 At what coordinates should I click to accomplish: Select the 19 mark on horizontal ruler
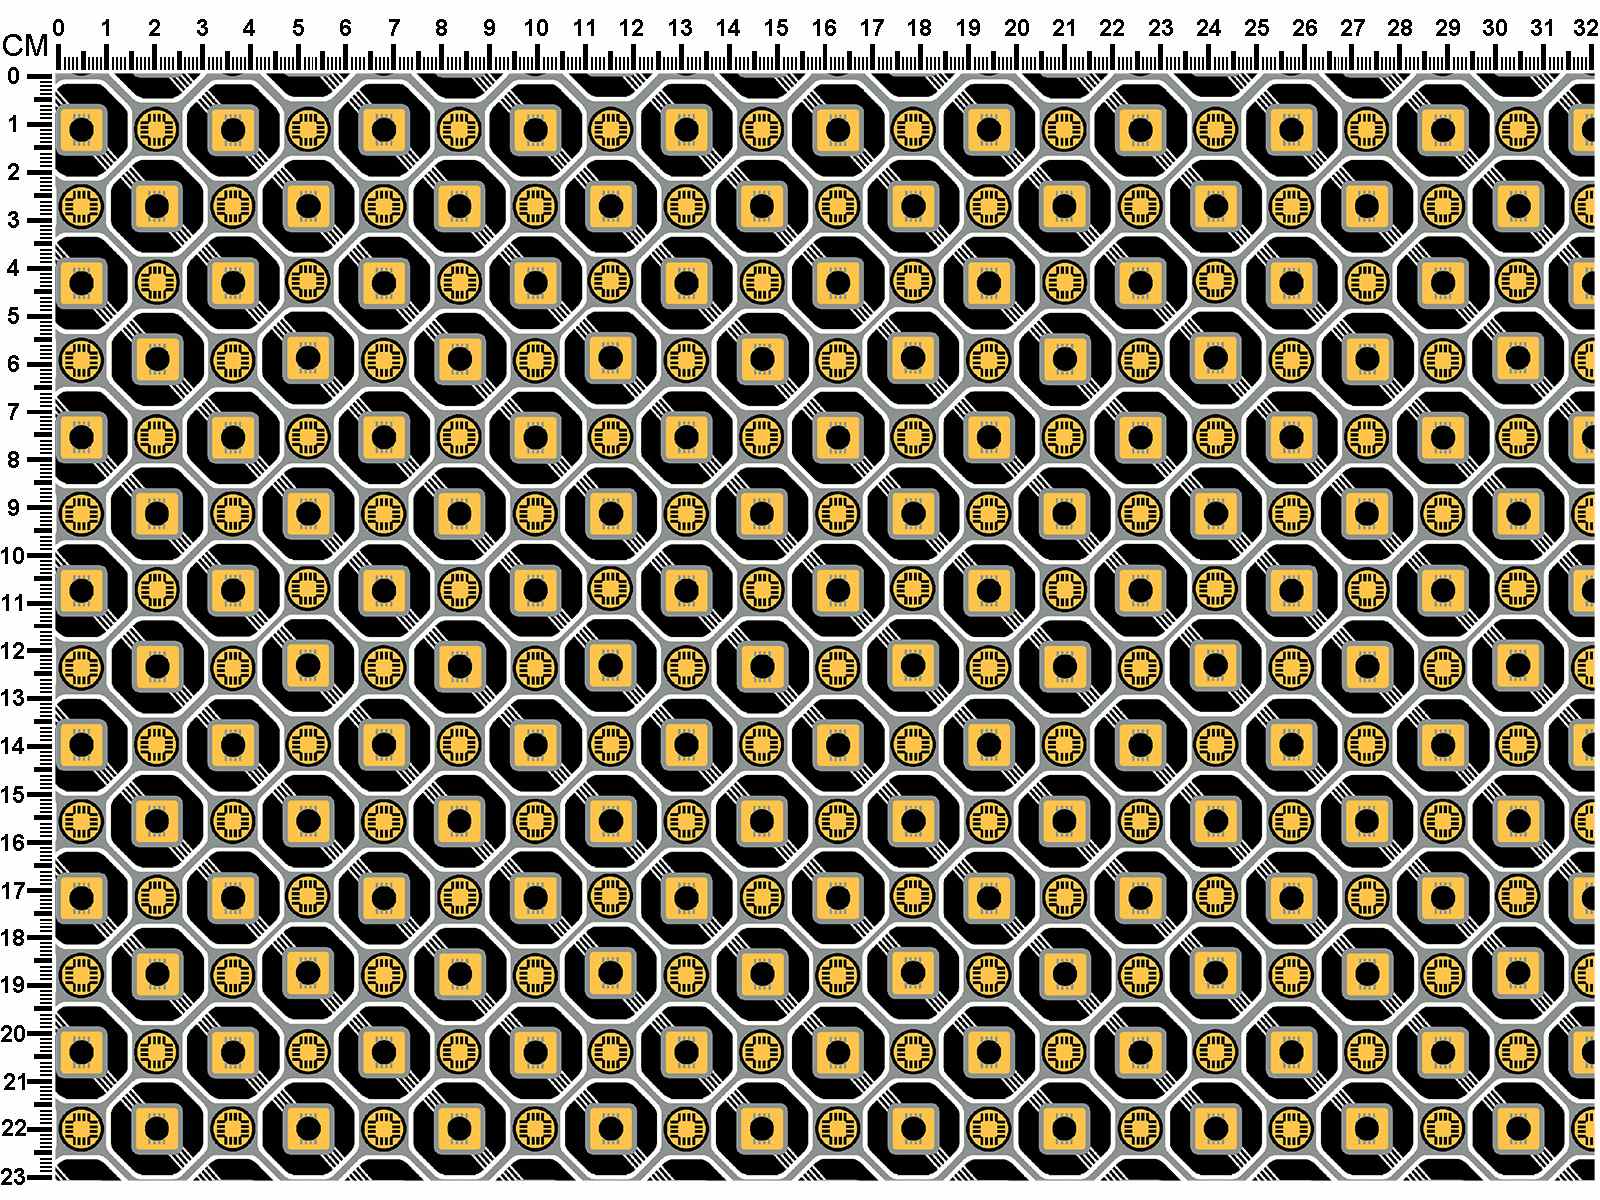coord(968,29)
